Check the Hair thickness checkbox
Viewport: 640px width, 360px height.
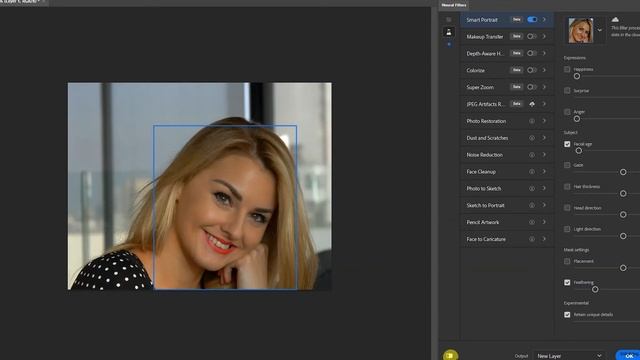coord(567,187)
